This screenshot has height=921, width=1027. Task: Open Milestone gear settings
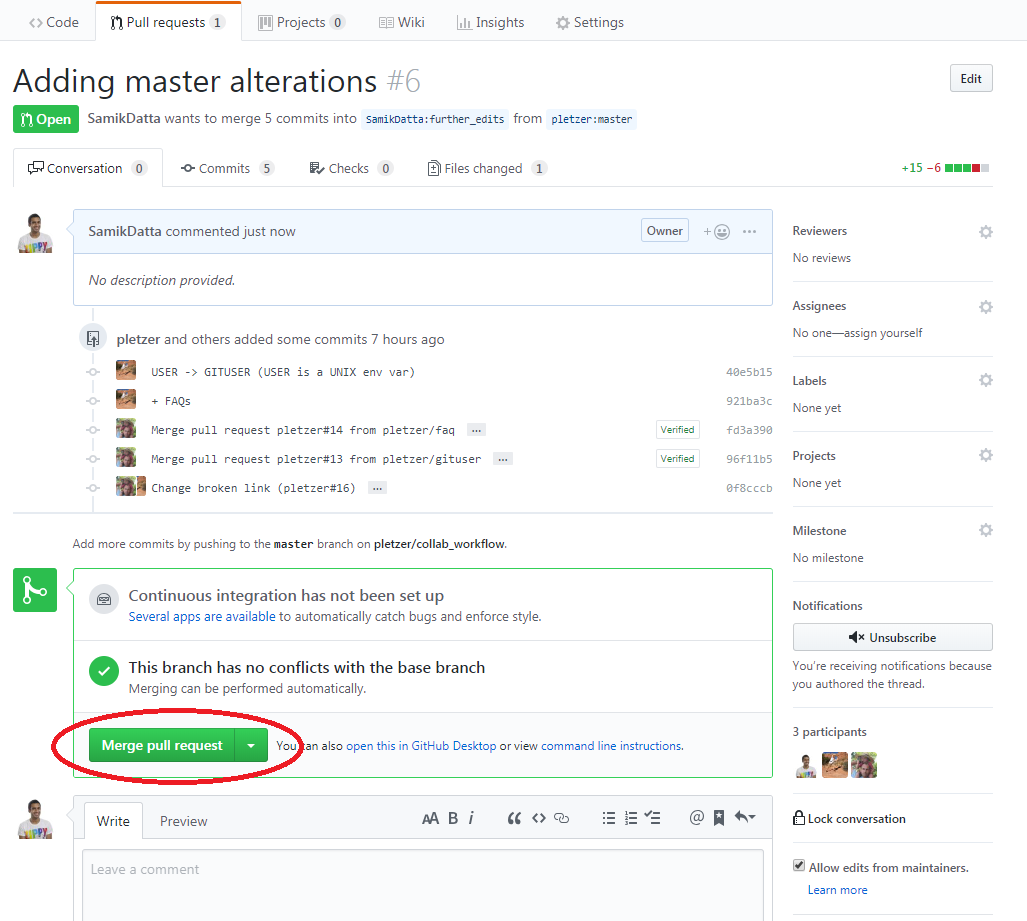click(x=985, y=531)
